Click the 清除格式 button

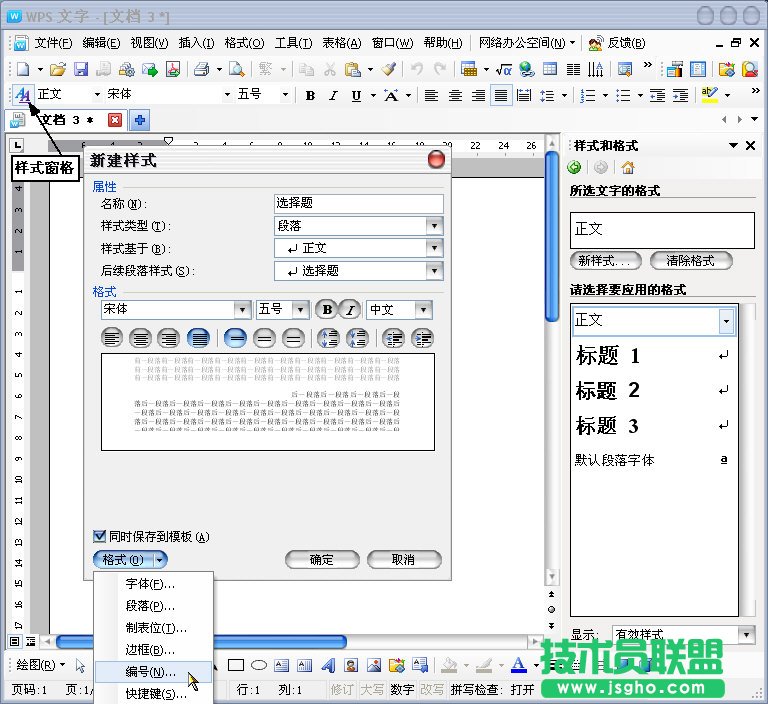[691, 261]
